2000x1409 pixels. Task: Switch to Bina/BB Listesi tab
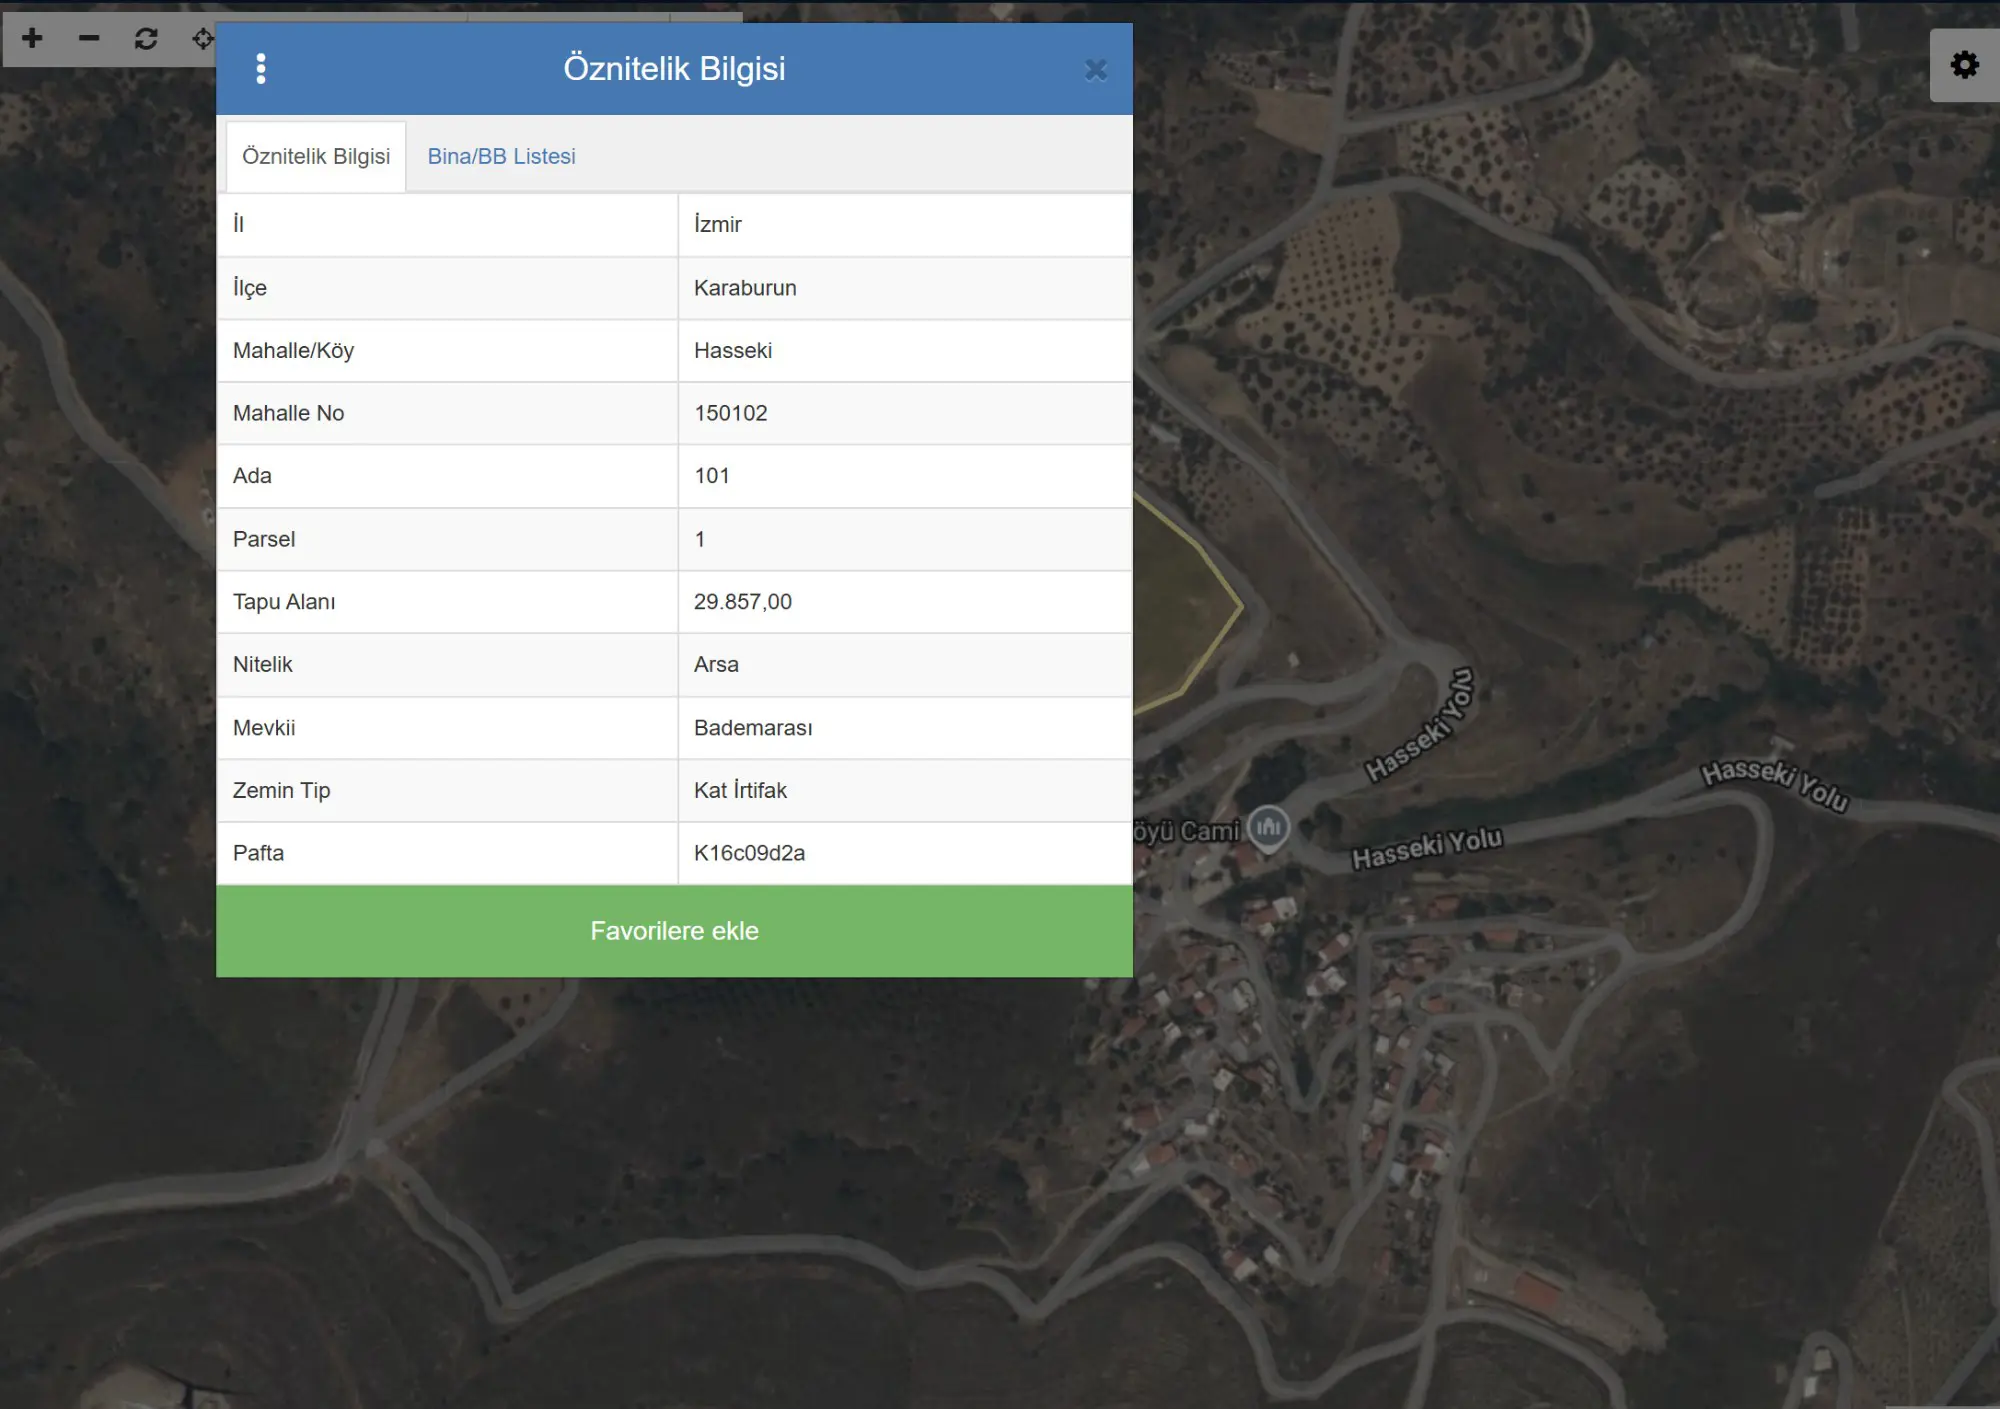[x=501, y=156]
